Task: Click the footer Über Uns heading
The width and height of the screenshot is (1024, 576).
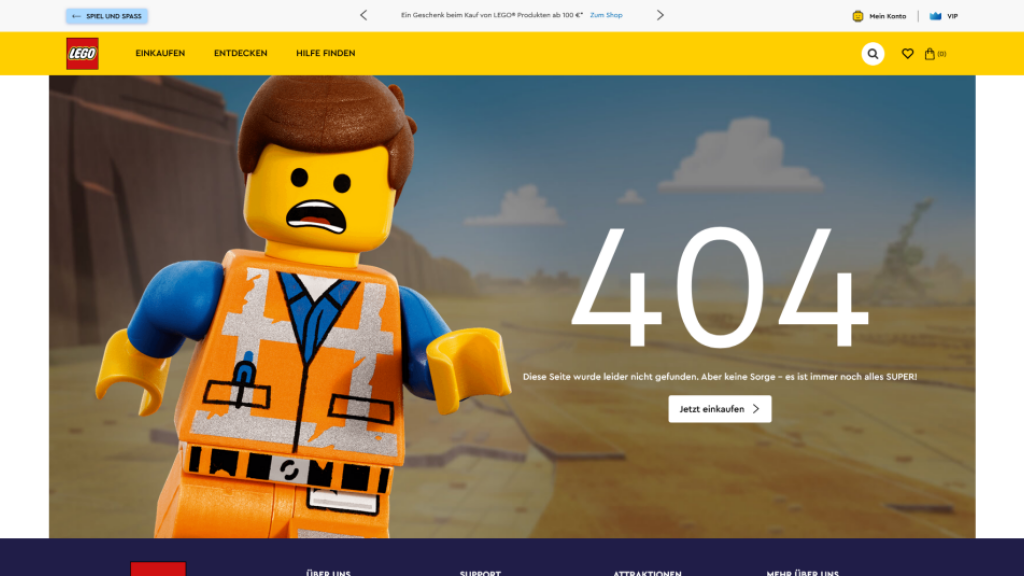Action: [x=328, y=573]
